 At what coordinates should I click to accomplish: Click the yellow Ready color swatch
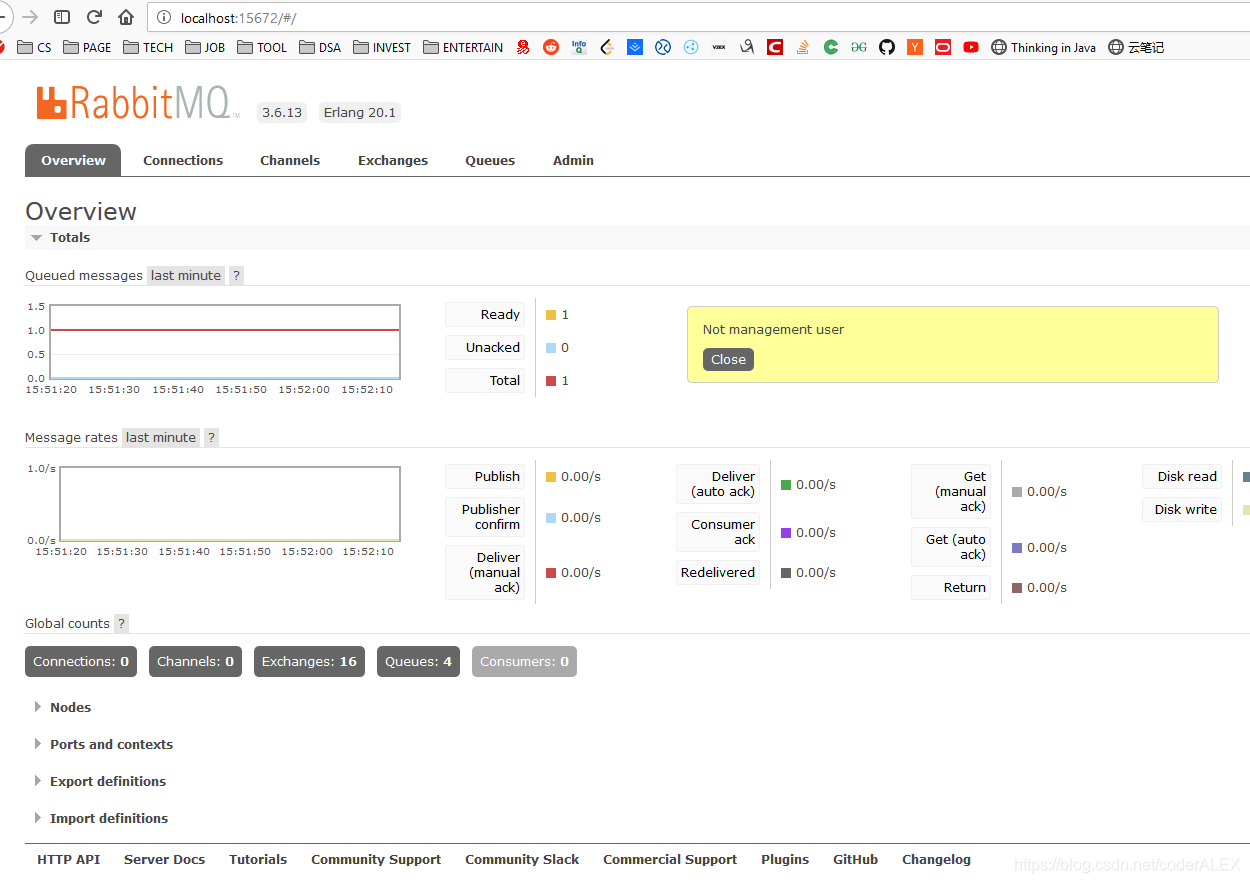pos(551,315)
